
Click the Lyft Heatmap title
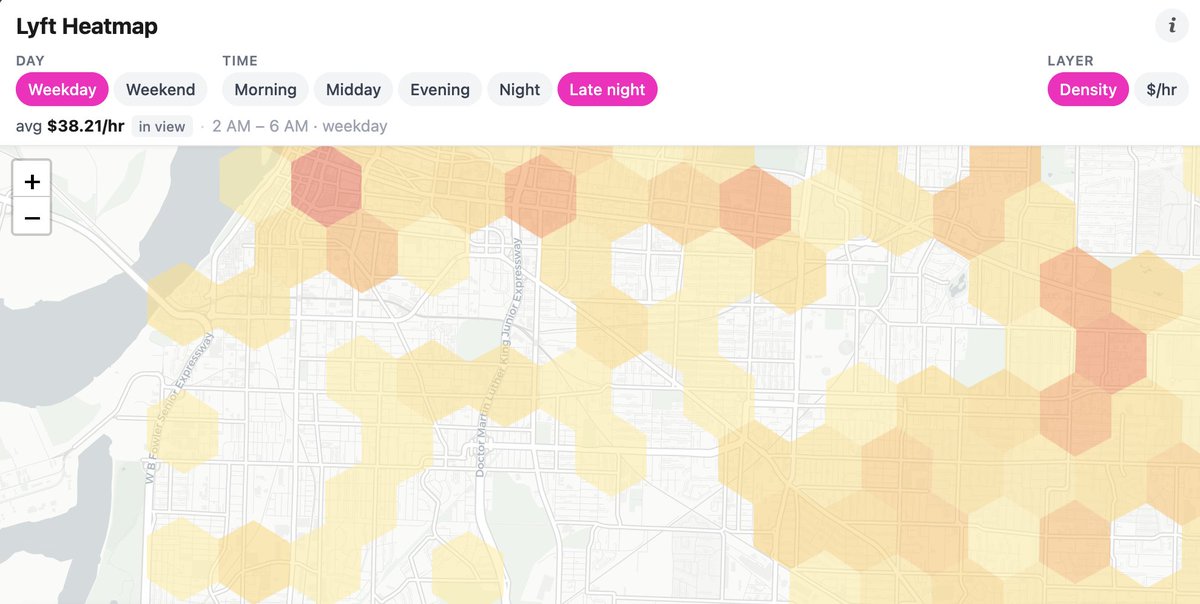tap(87, 27)
